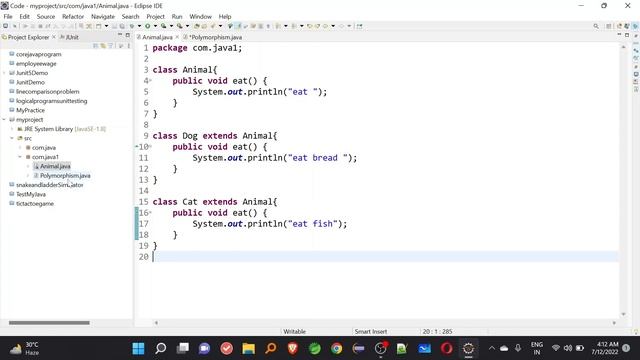Open the Coverage launch dropdown arrow
640x360 pixels.
click(x=171, y=26)
